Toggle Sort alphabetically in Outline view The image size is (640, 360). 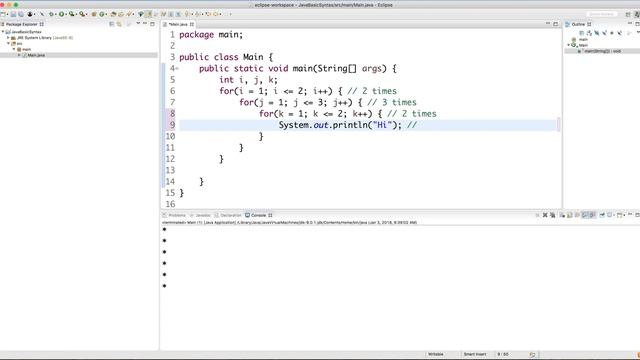click(589, 33)
